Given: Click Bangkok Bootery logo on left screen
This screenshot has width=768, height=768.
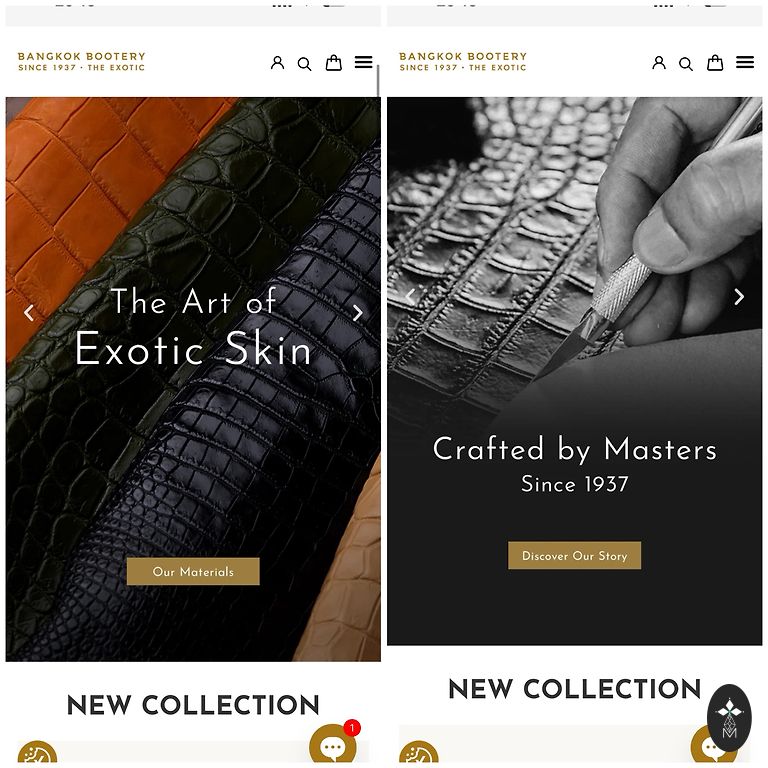Looking at the screenshot, I should [82, 62].
